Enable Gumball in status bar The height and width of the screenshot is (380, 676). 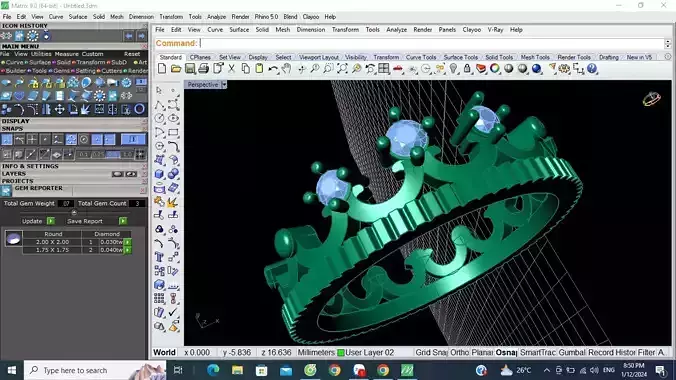pyautogui.click(x=572, y=352)
